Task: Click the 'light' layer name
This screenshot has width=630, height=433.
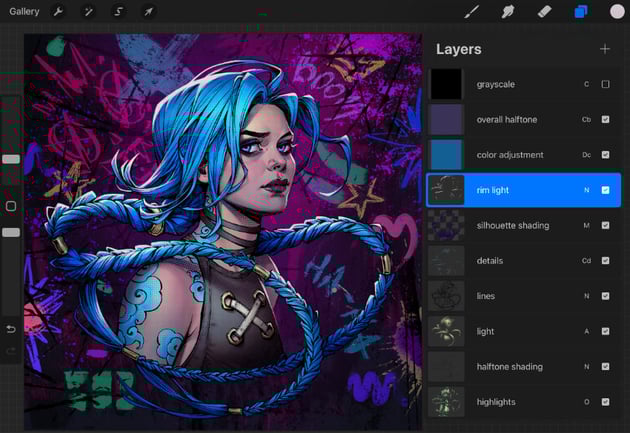Action: (485, 332)
